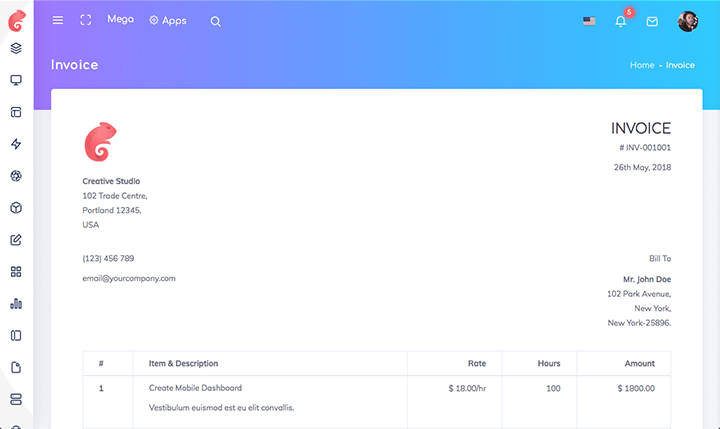Go to Home breadcrumb link

642,65
